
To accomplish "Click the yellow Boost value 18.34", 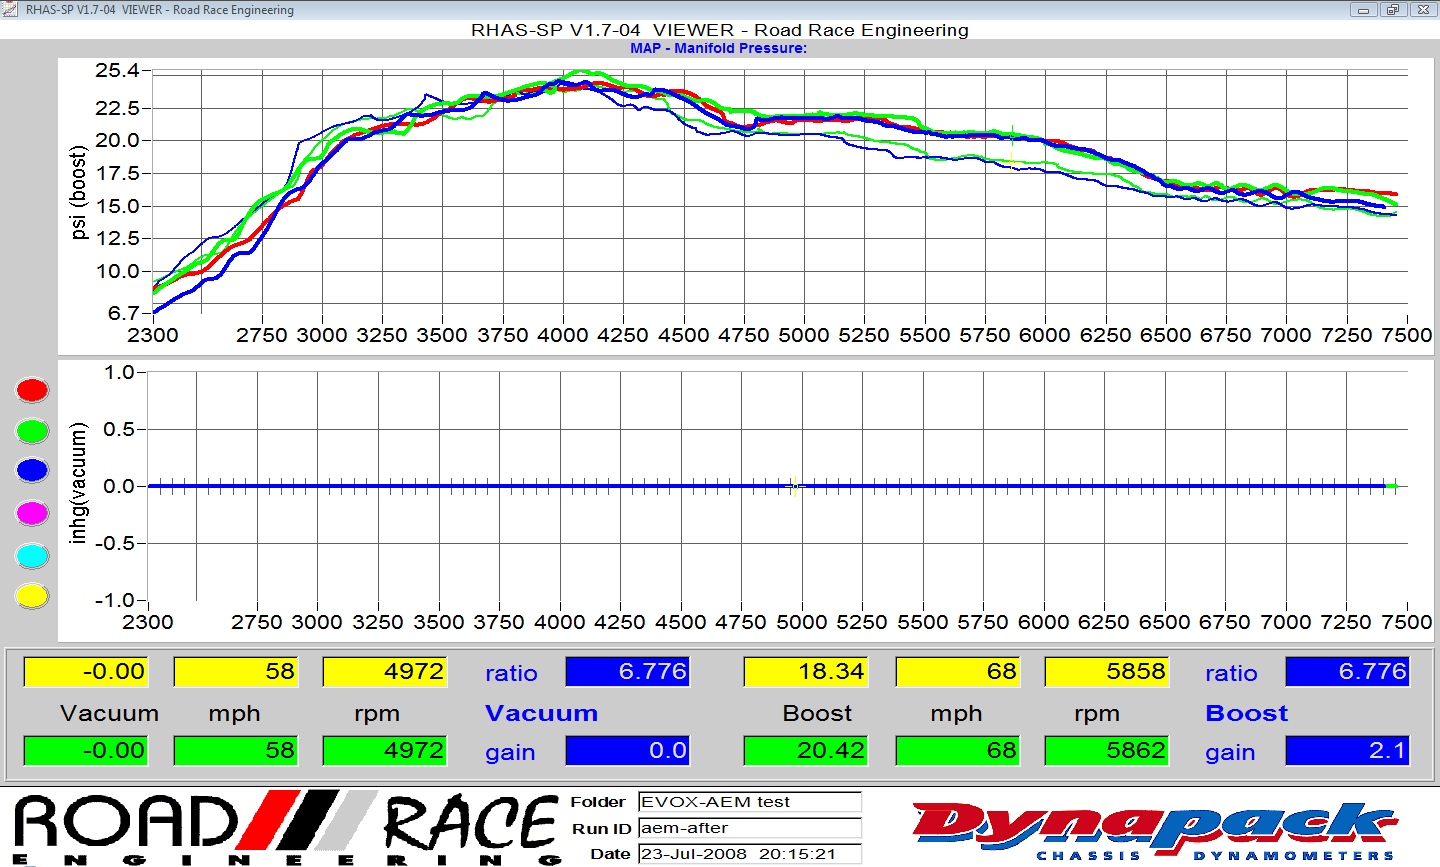I will pos(804,671).
